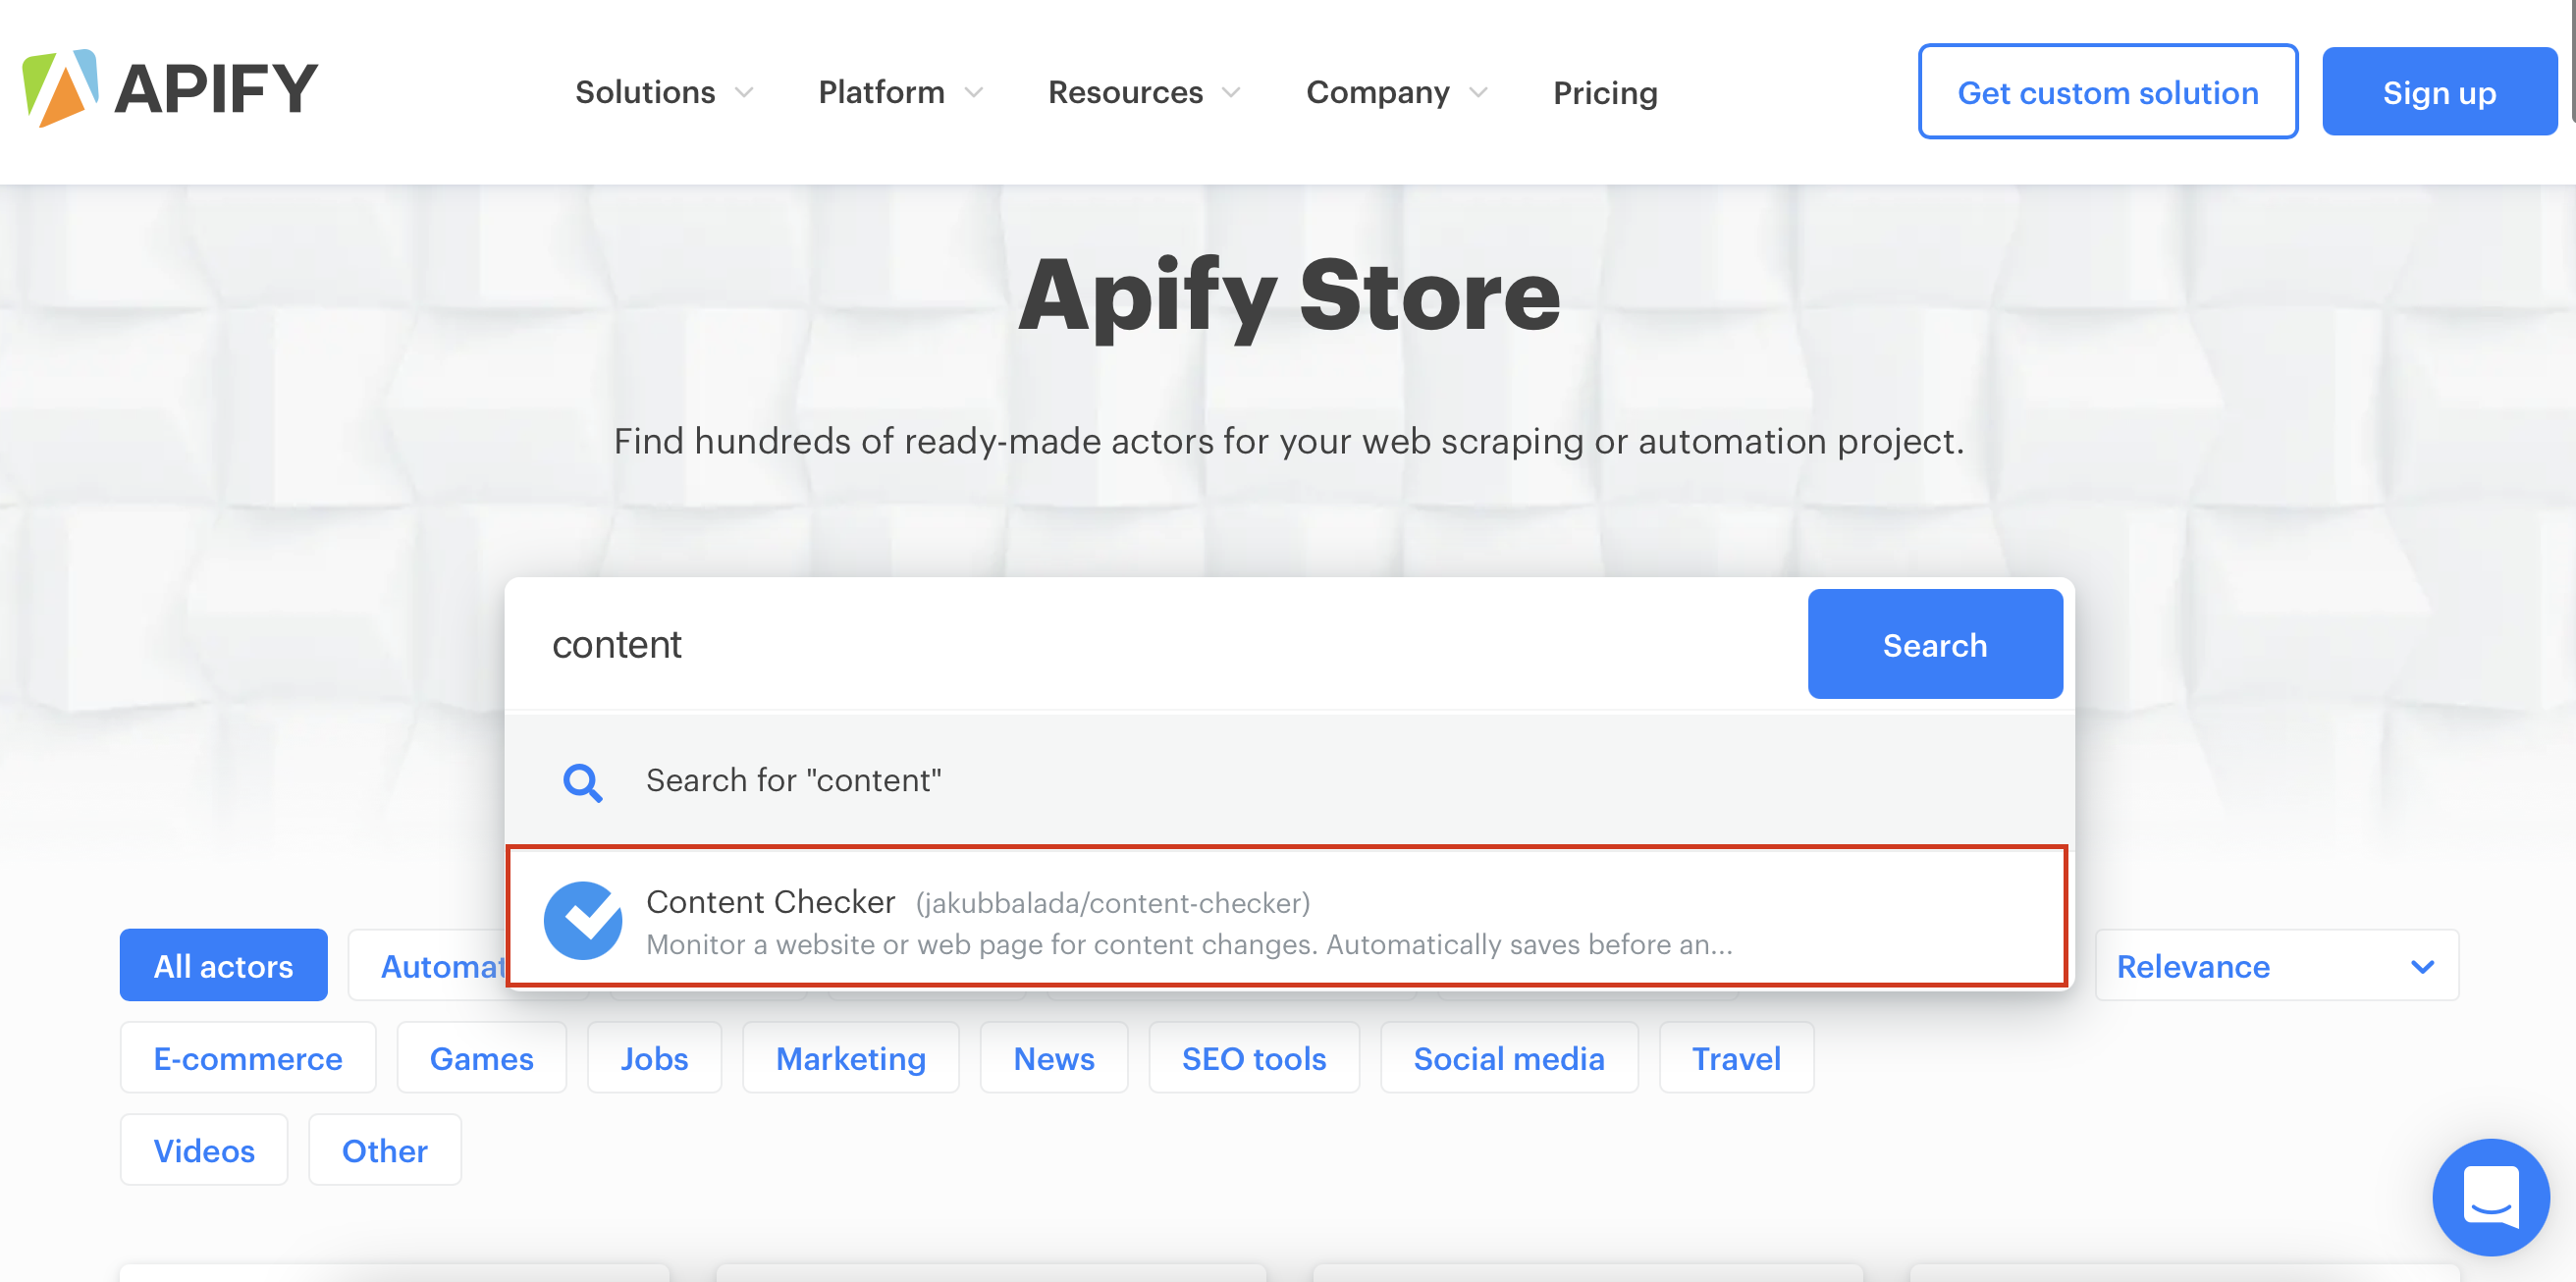This screenshot has height=1282, width=2576.
Task: Click the Apify Store heading
Action: click(1288, 296)
